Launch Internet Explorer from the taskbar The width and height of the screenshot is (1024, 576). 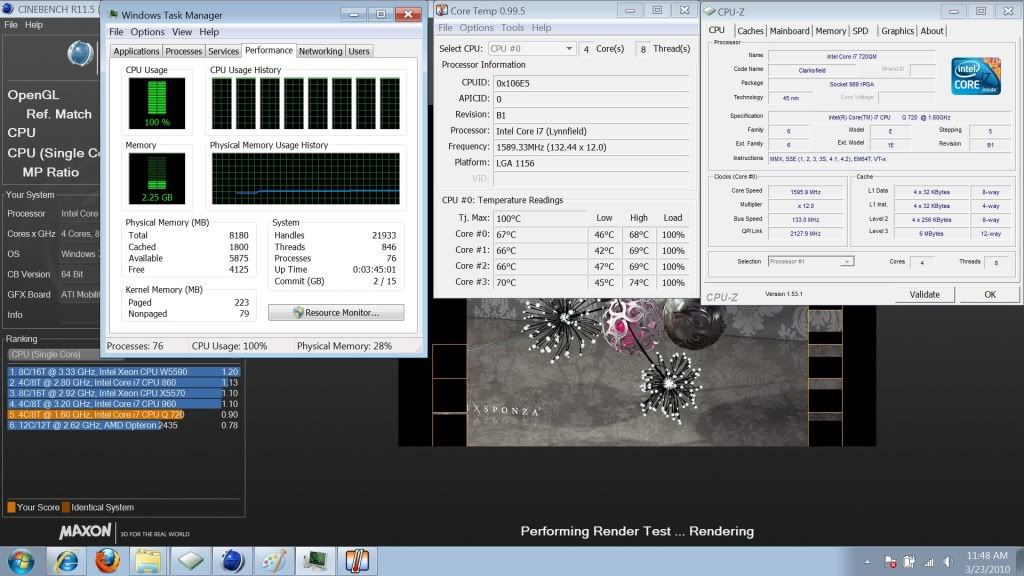pyautogui.click(x=67, y=561)
